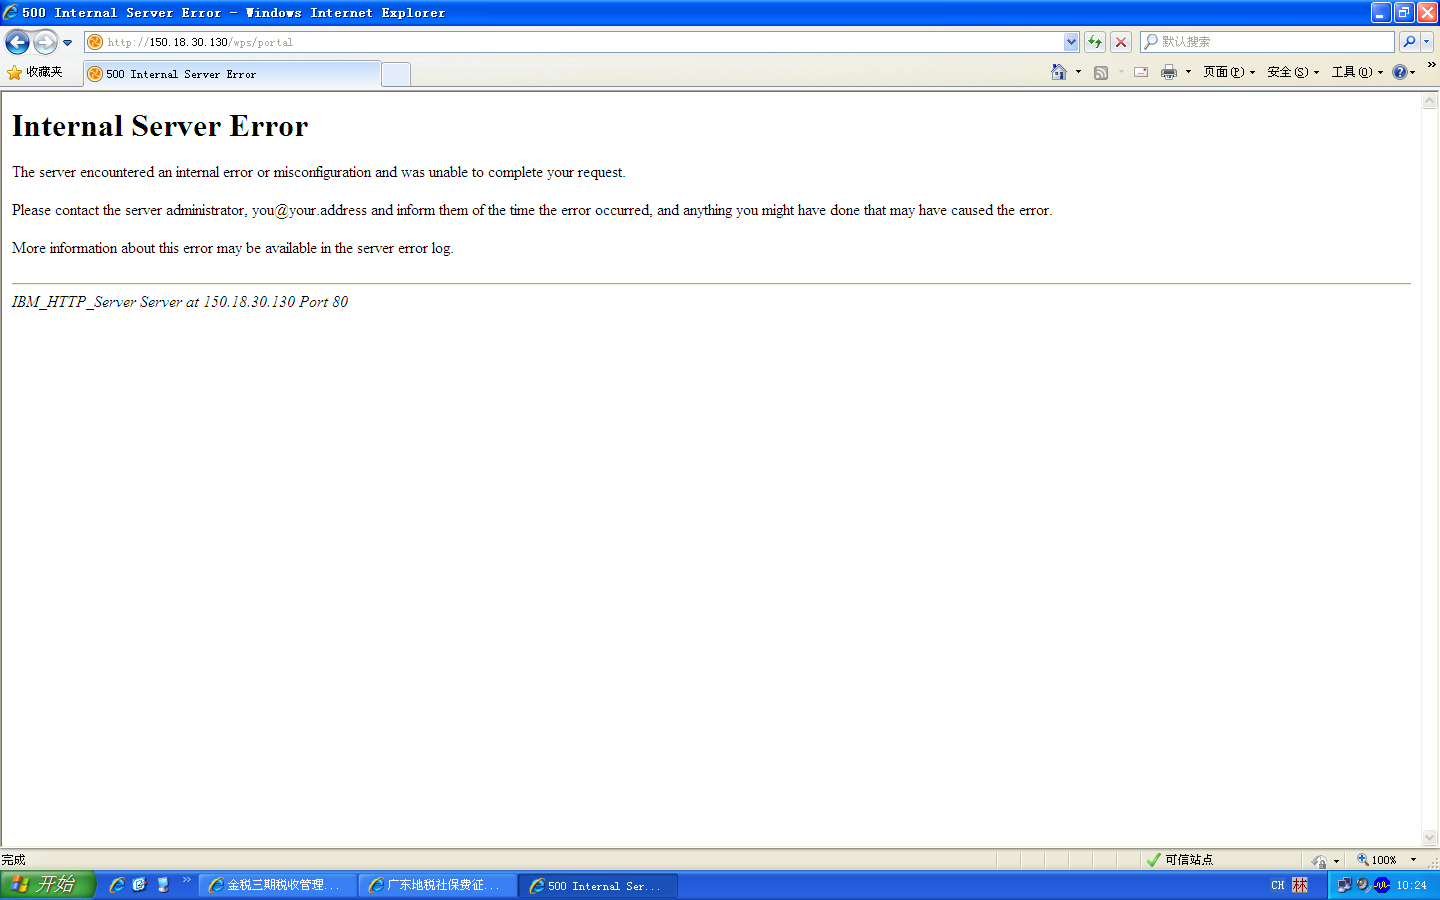
Task: Open the 100% zoom level dropdown
Action: click(1413, 860)
